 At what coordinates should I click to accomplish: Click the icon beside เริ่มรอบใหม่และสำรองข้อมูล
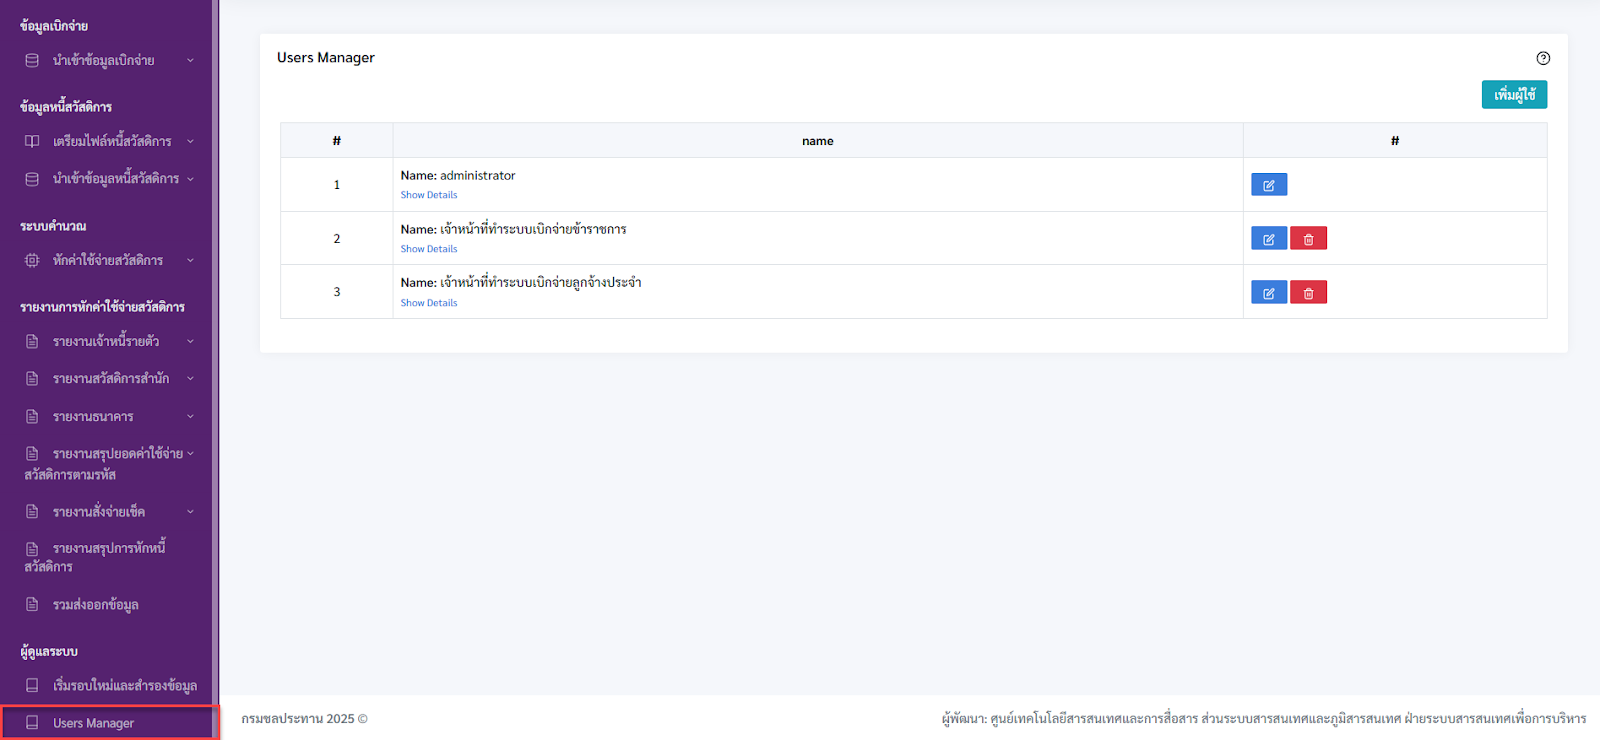click(x=32, y=685)
